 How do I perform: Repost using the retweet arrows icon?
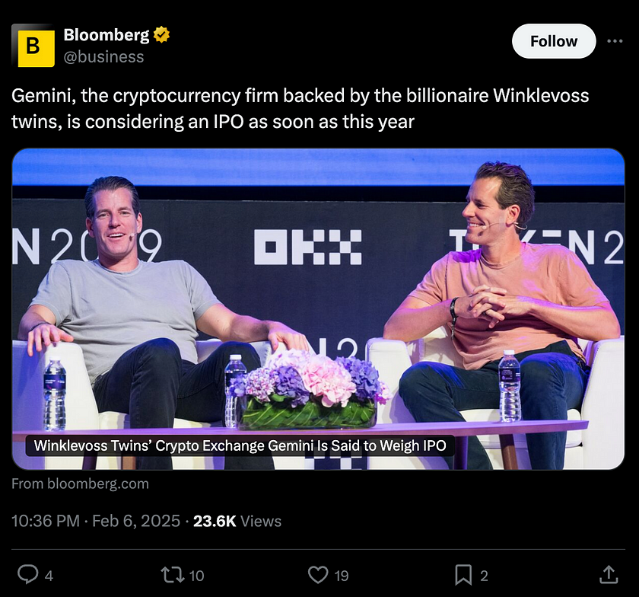click(173, 575)
